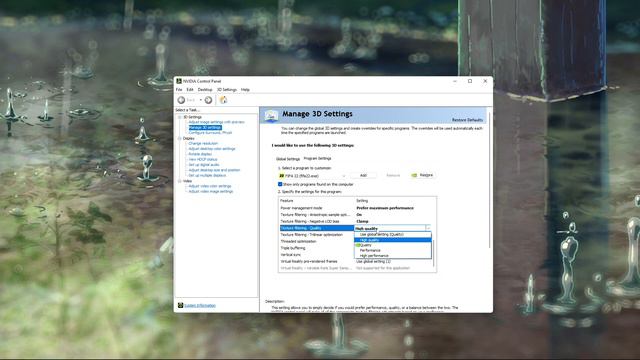Image resolution: width=640 pixels, height=360 pixels.
Task: Select the Vertical sync row
Action: coord(317,255)
